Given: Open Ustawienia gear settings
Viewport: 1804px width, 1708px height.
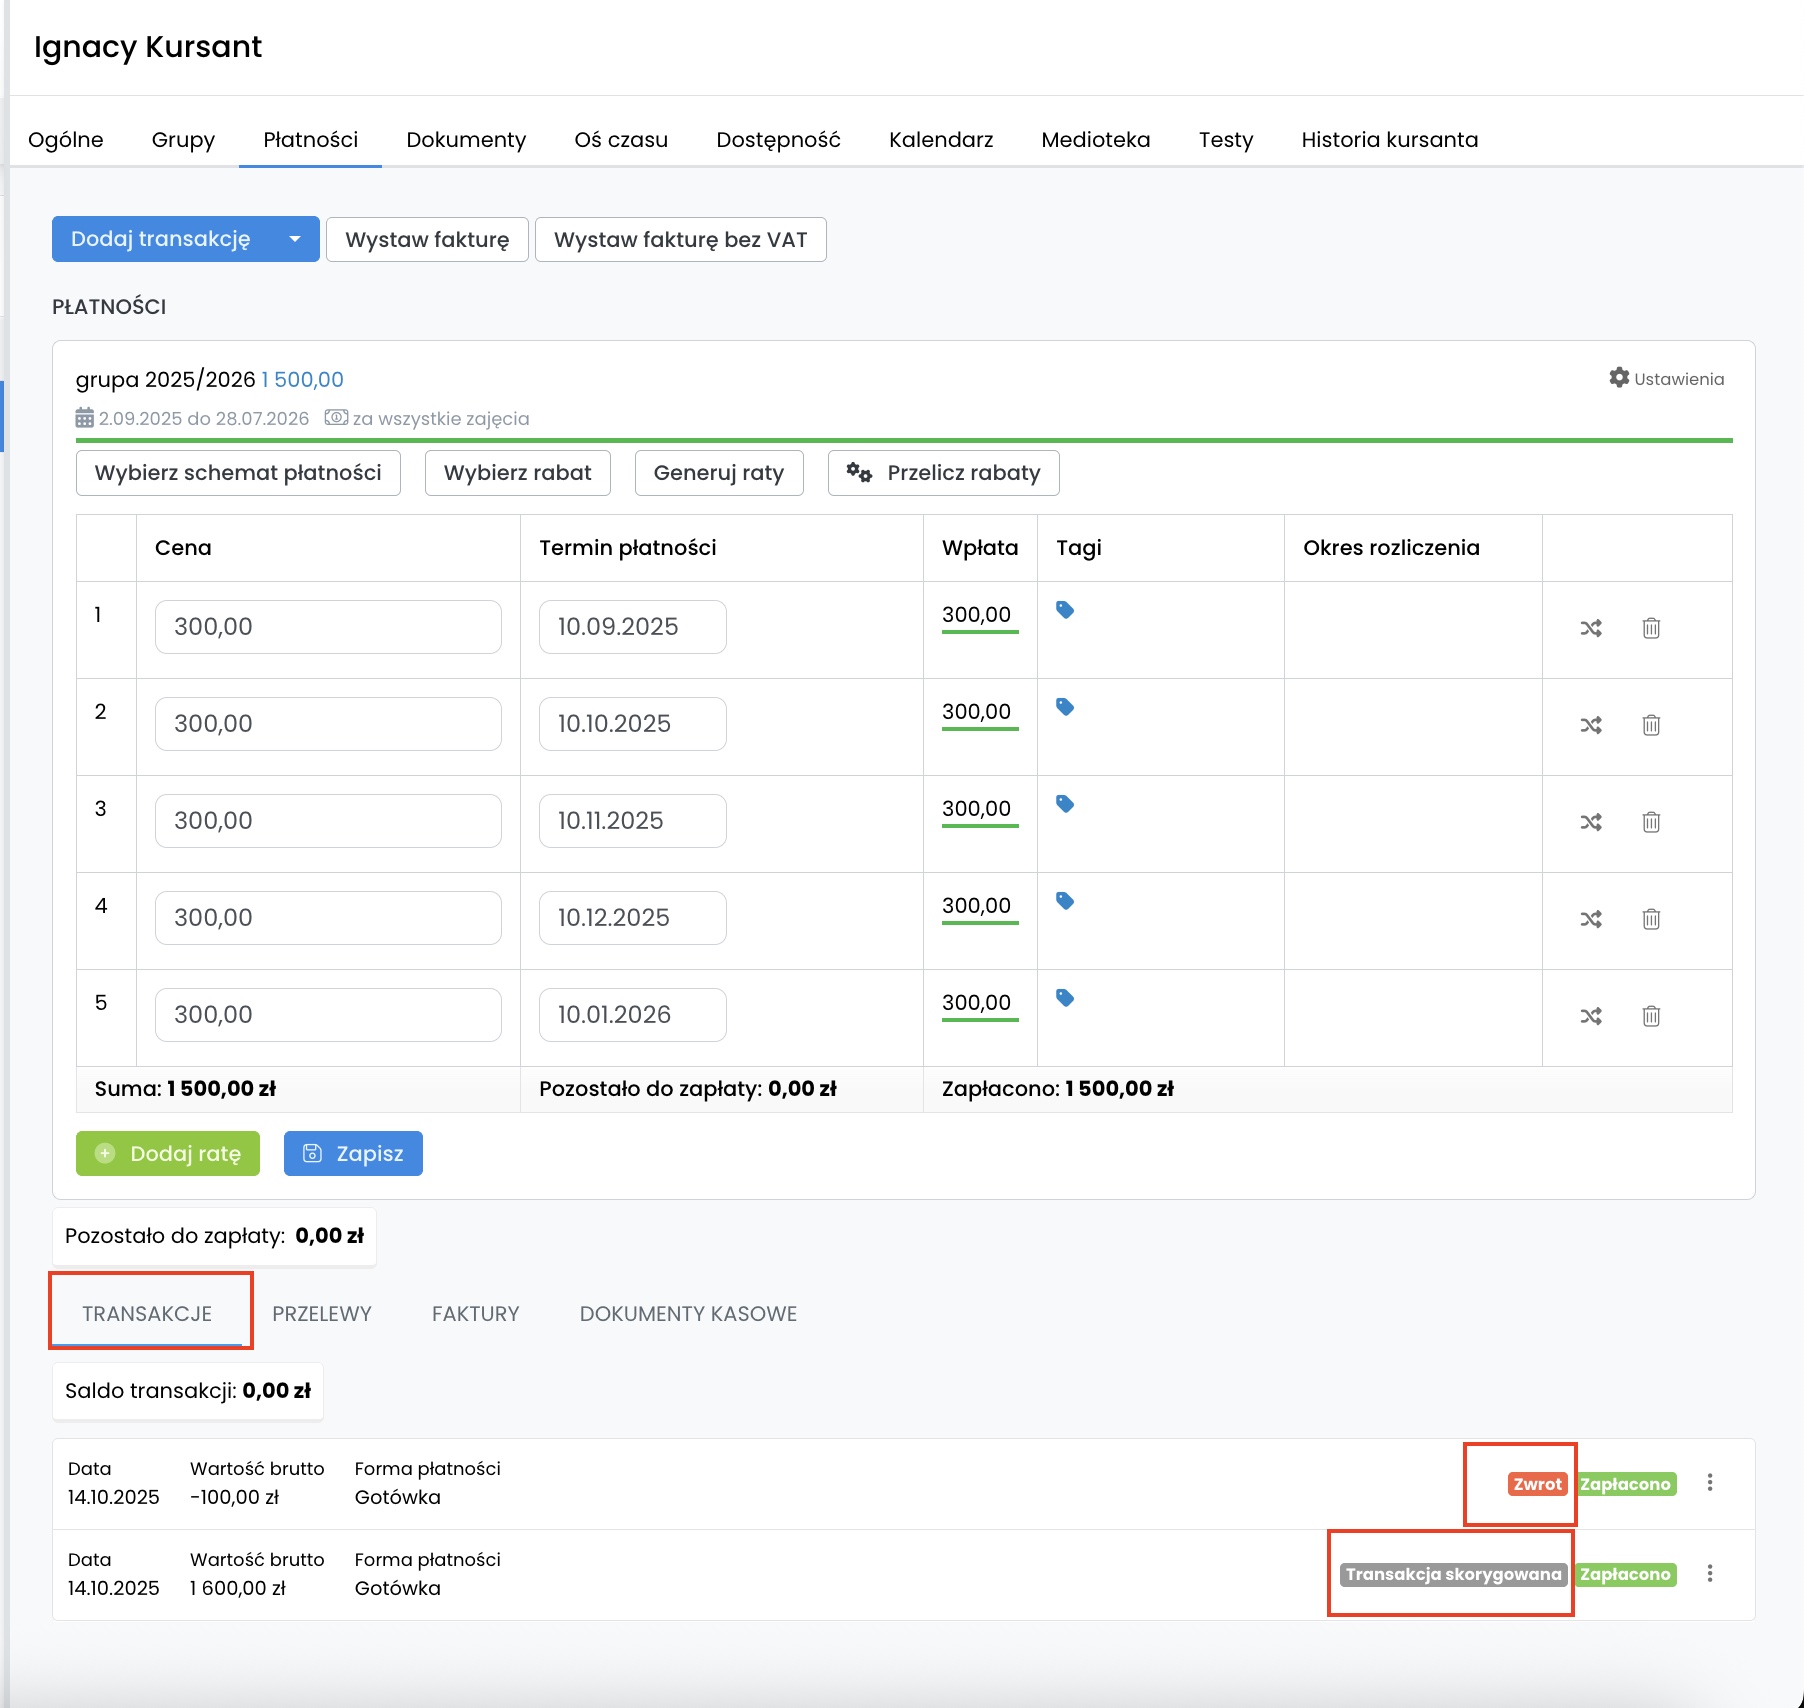Looking at the screenshot, I should 1666,379.
